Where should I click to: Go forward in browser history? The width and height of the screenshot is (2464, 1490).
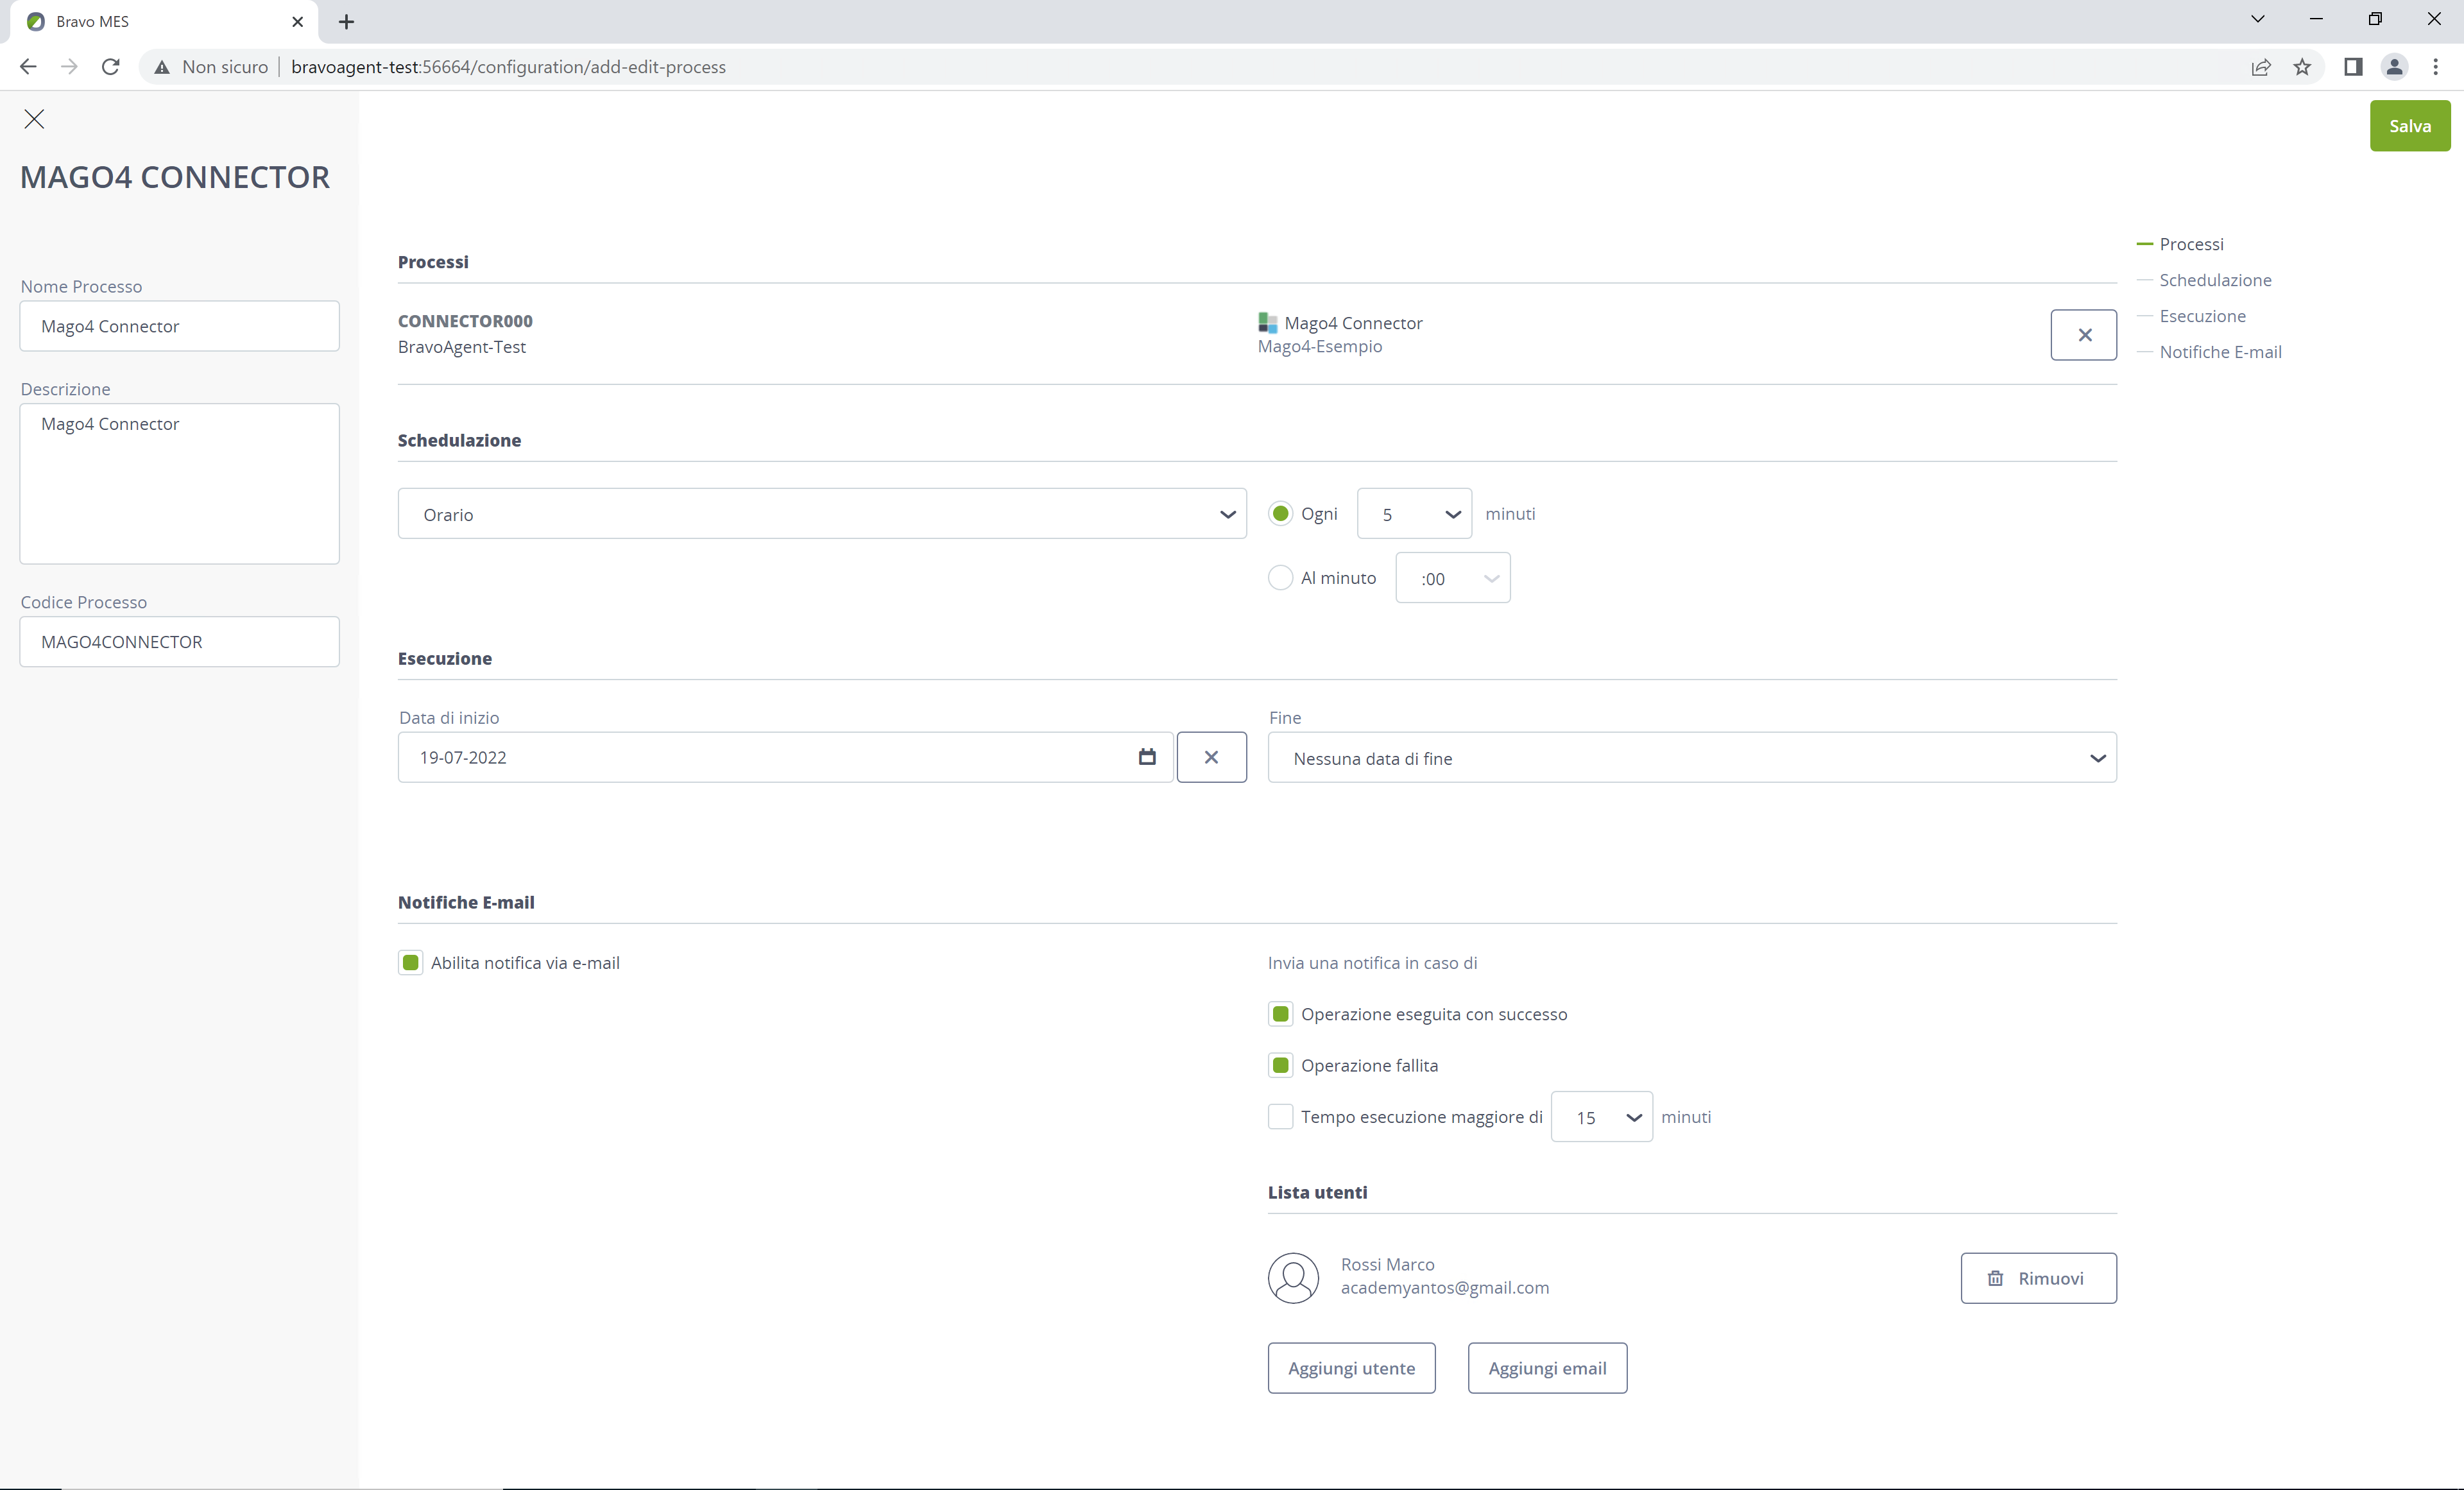pos(69,67)
